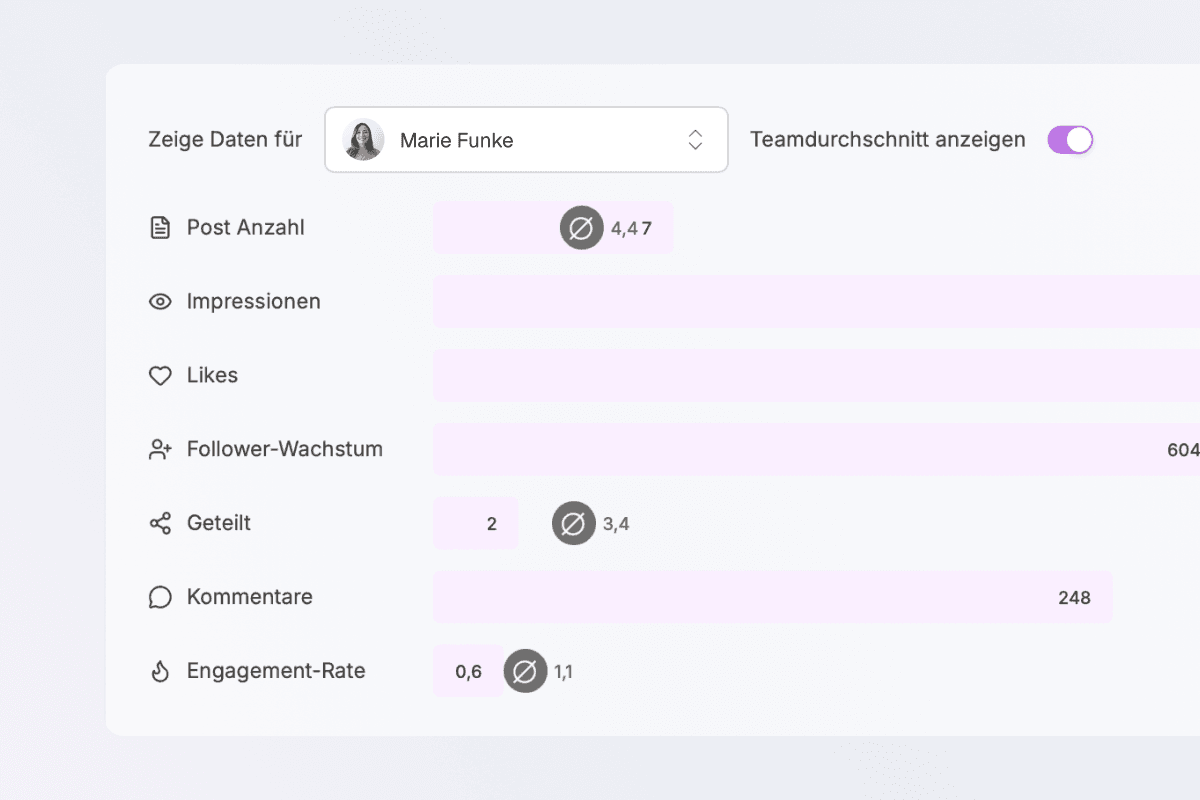Click the Teamdurchschnitt anzeigen label

click(x=887, y=140)
